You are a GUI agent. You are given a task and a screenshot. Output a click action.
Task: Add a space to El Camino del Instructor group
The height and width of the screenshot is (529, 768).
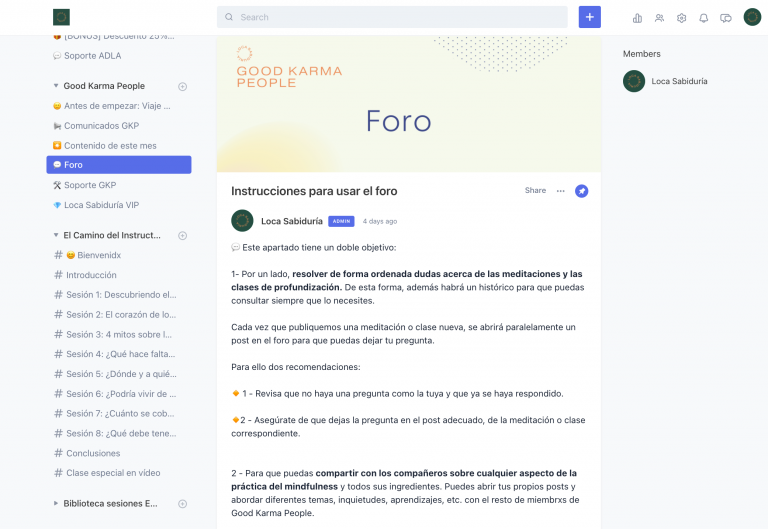point(182,236)
